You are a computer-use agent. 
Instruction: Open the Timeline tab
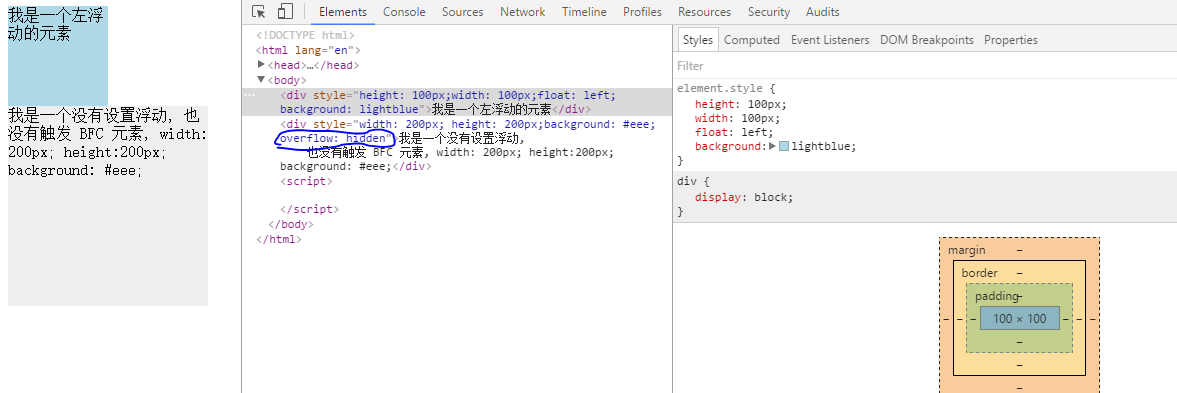point(584,12)
